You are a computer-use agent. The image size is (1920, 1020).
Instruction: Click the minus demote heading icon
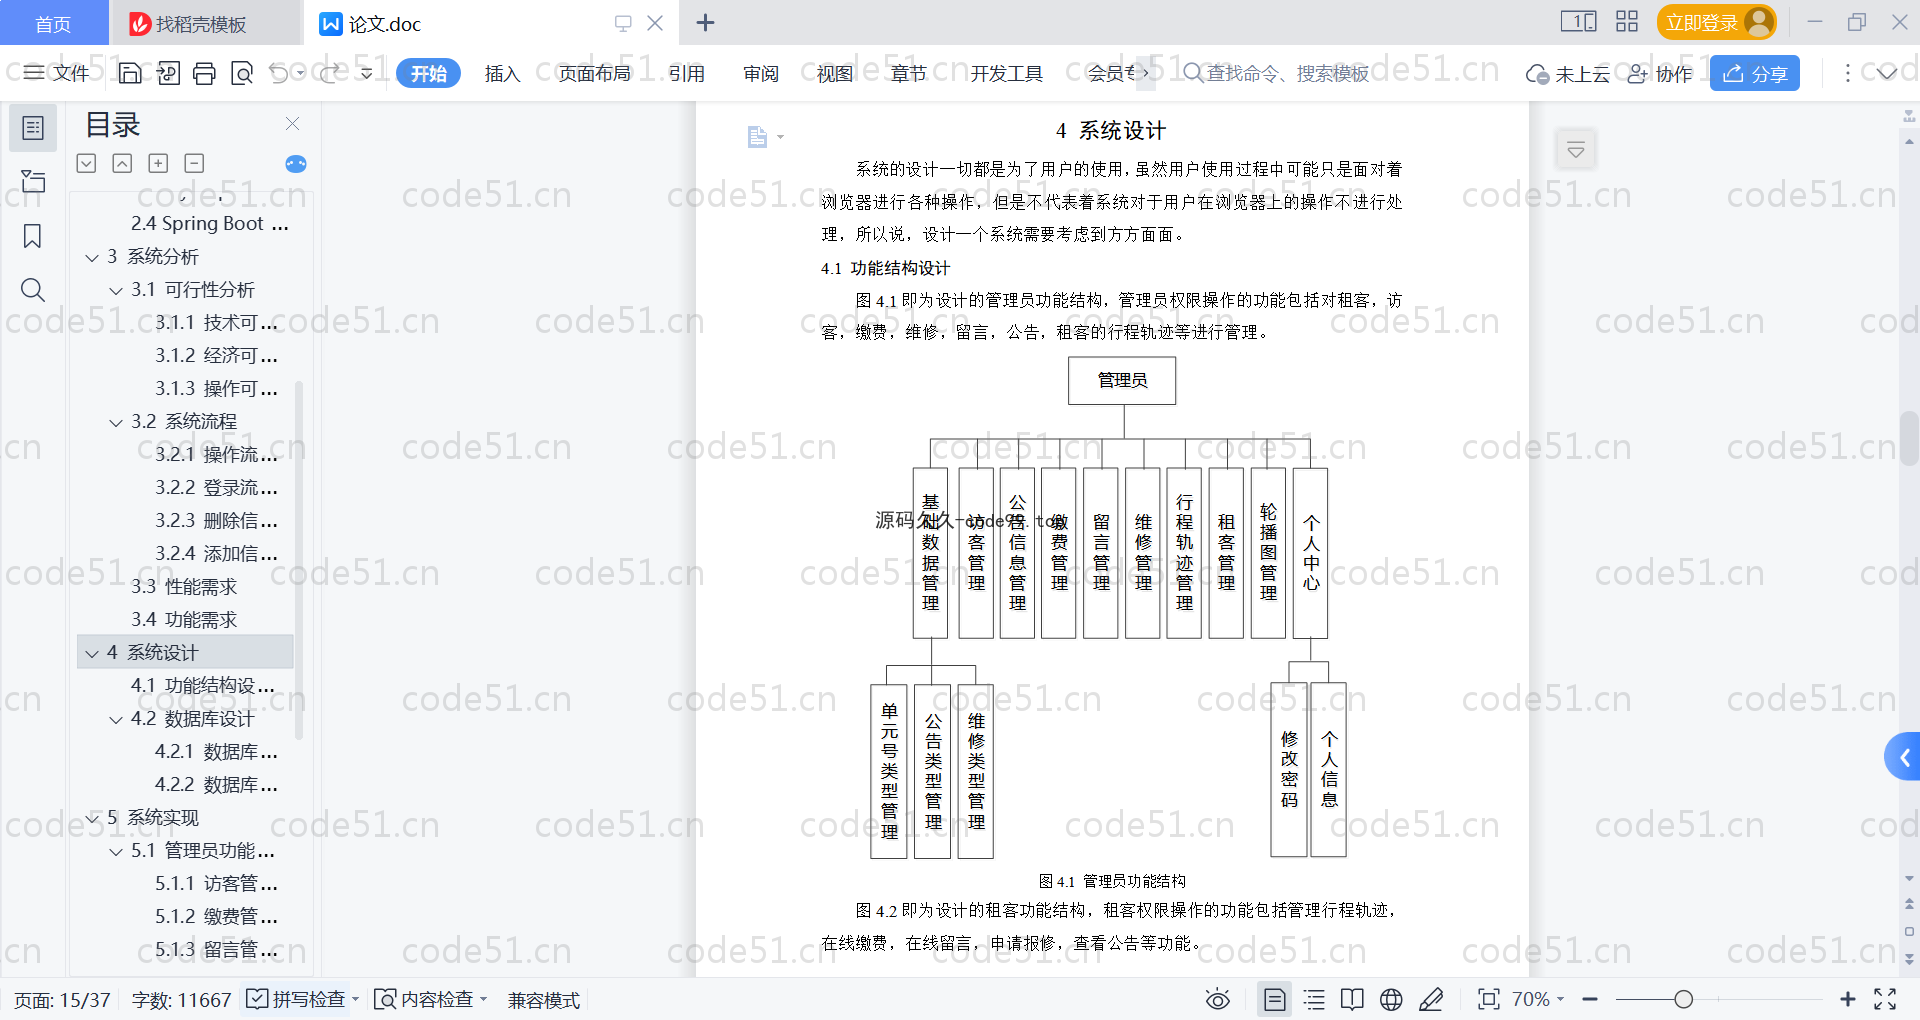(194, 163)
